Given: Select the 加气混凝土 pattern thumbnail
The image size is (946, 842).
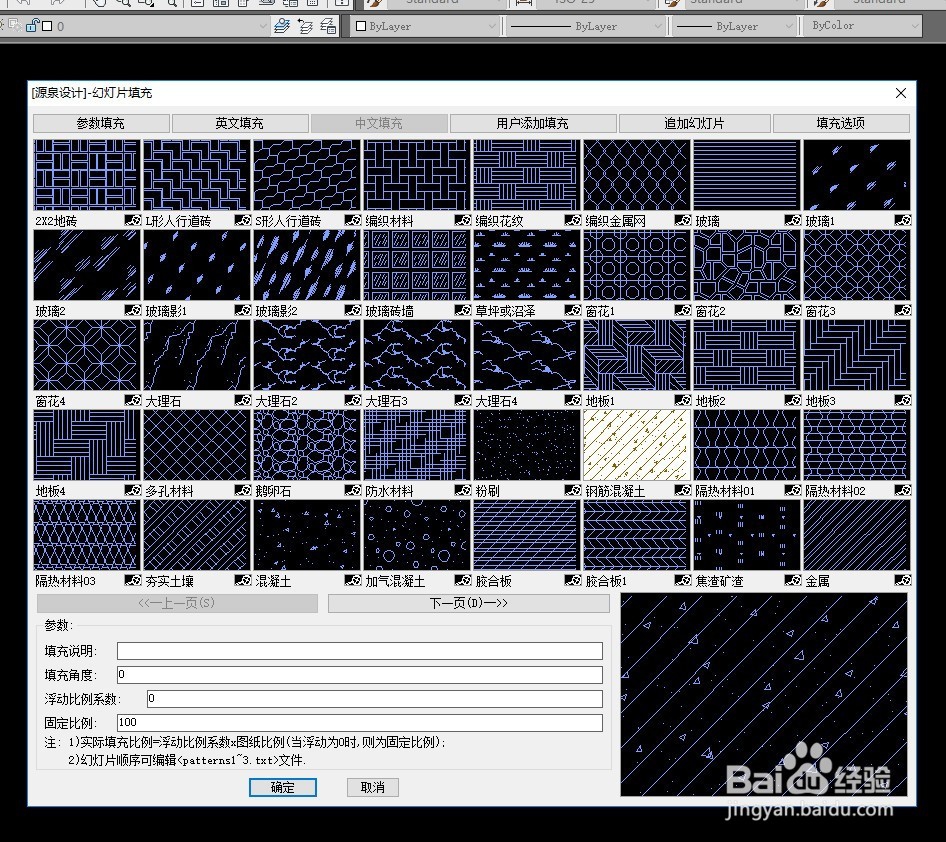Looking at the screenshot, I should coord(417,535).
